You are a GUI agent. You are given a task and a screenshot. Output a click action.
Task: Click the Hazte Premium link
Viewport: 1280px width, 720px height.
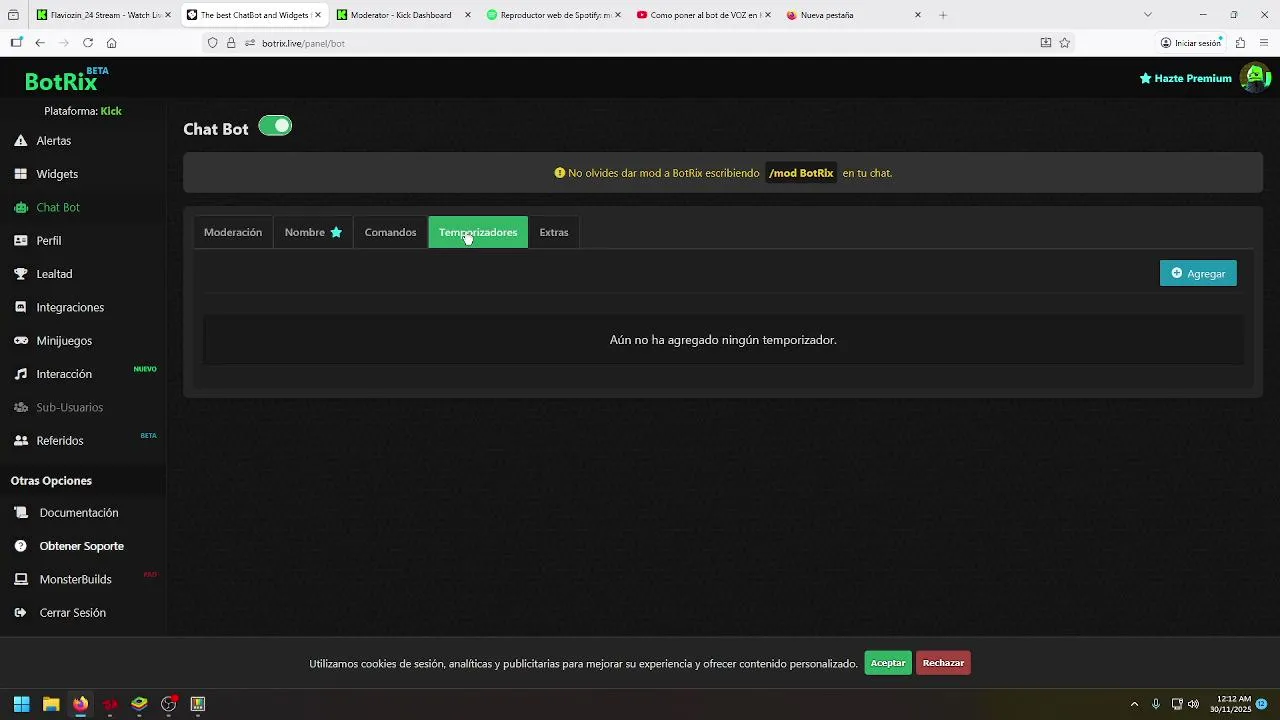(1186, 78)
